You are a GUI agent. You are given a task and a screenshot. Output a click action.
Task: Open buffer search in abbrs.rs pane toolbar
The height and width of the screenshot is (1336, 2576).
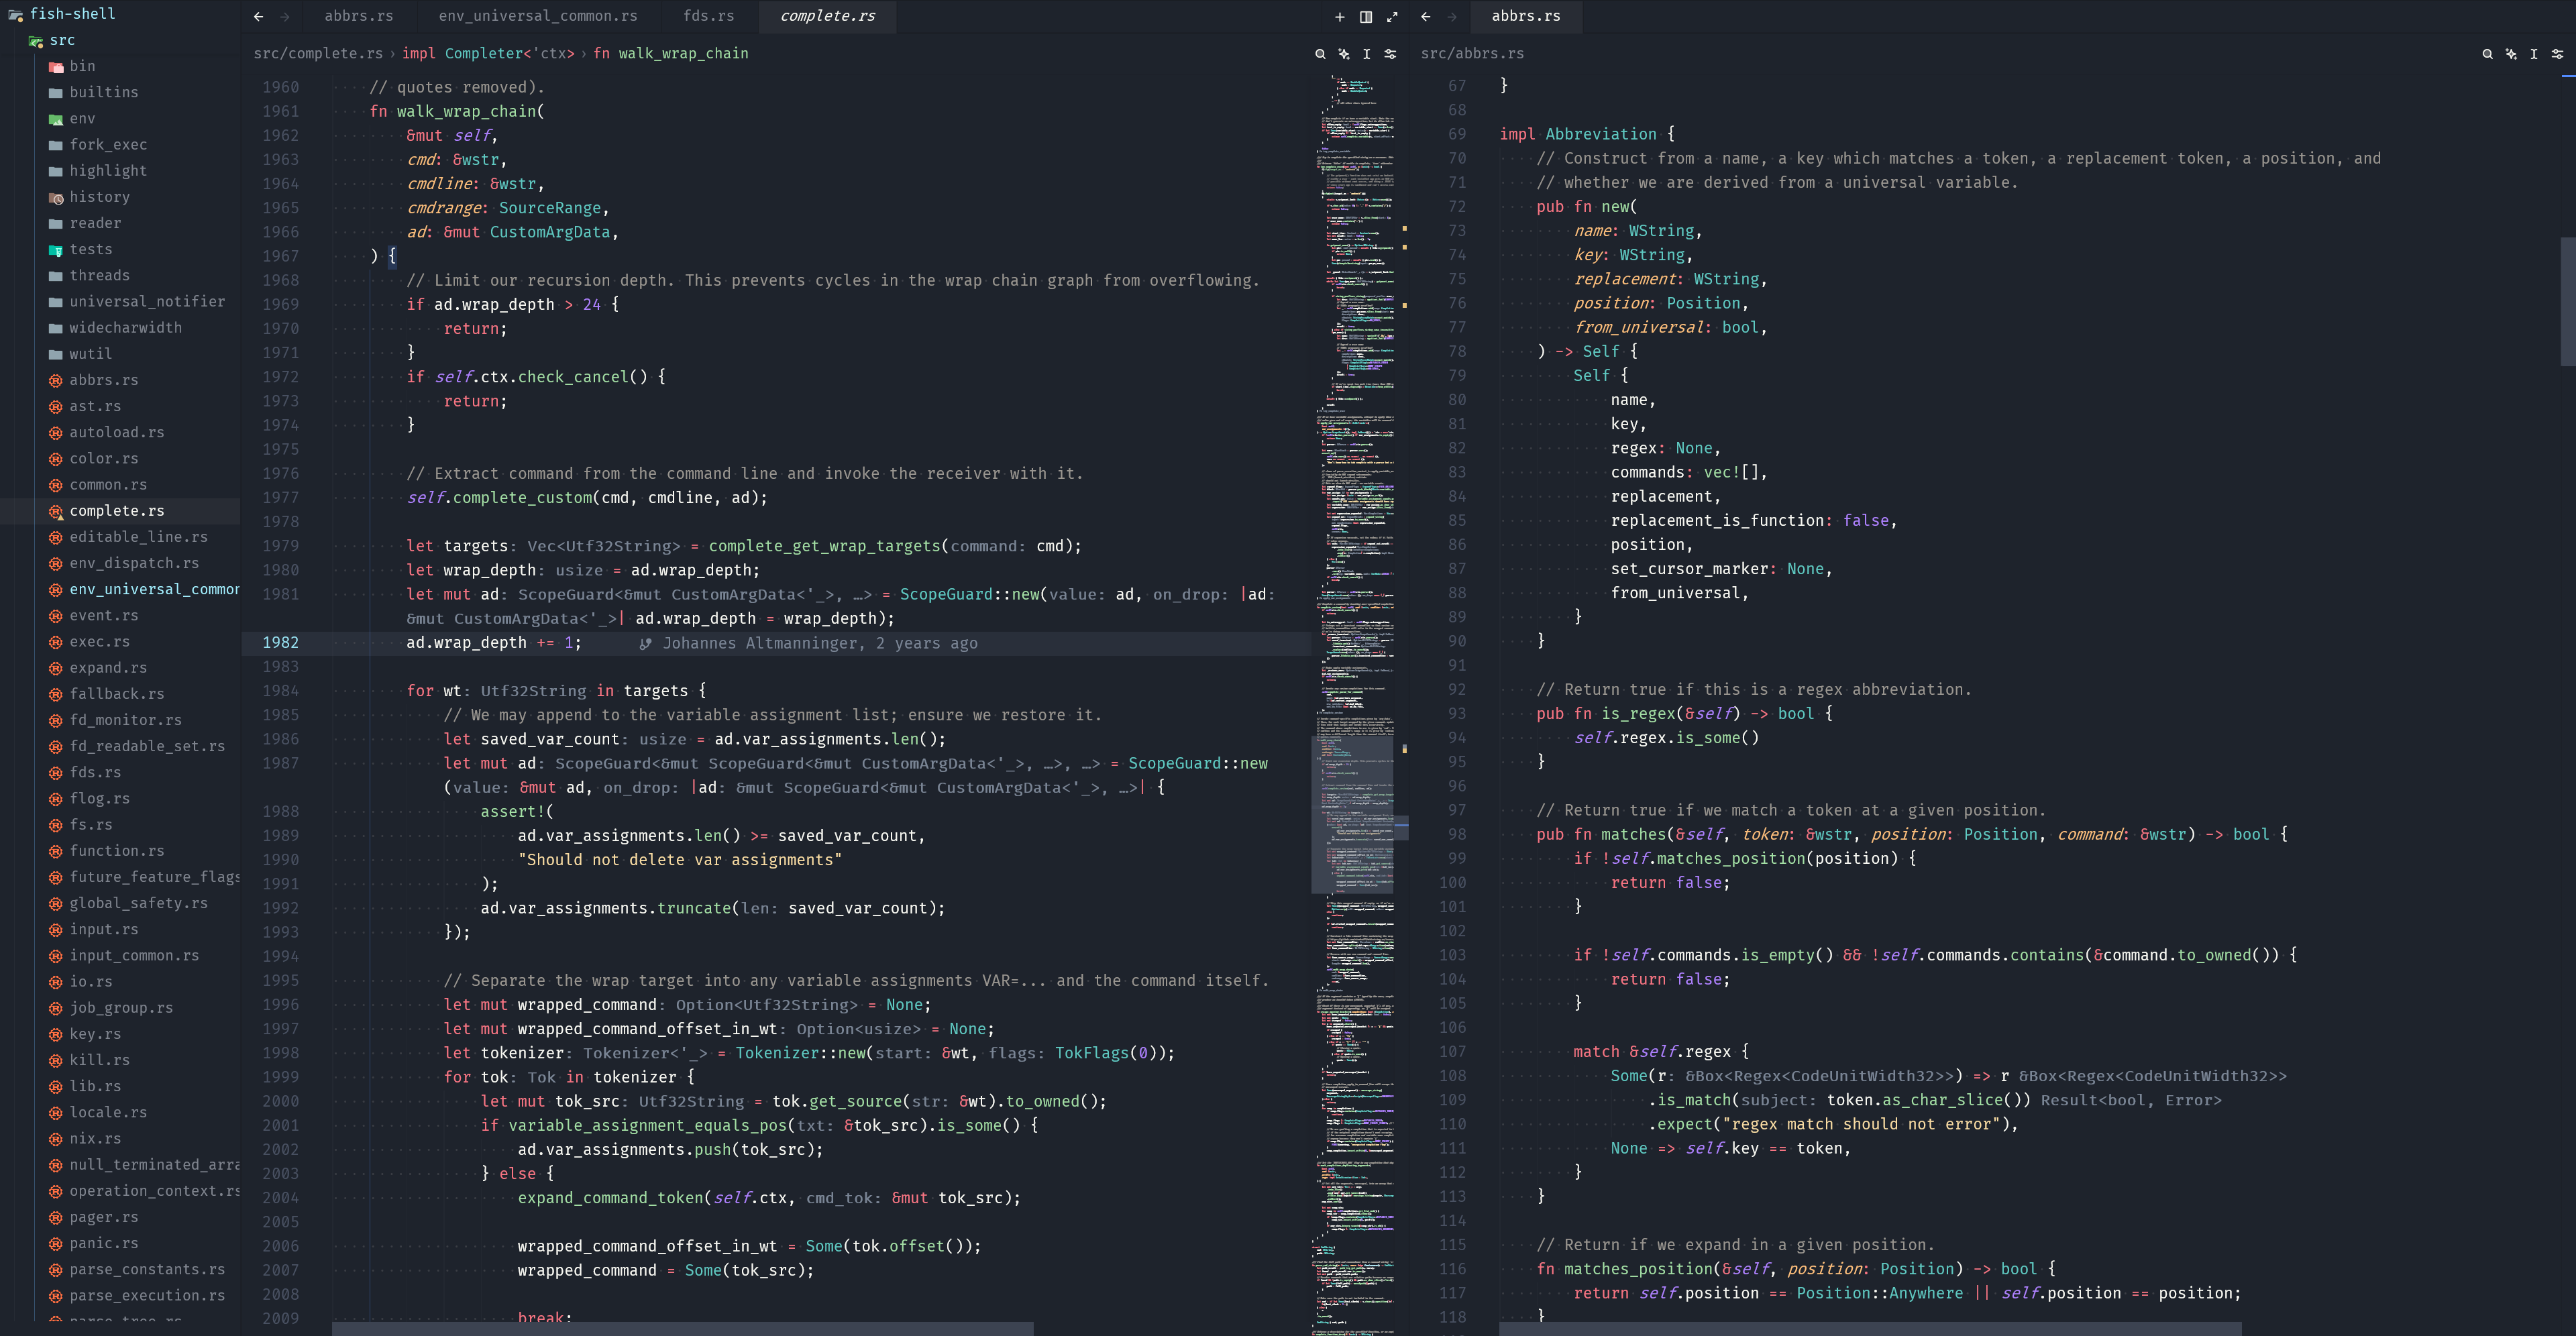[2487, 54]
